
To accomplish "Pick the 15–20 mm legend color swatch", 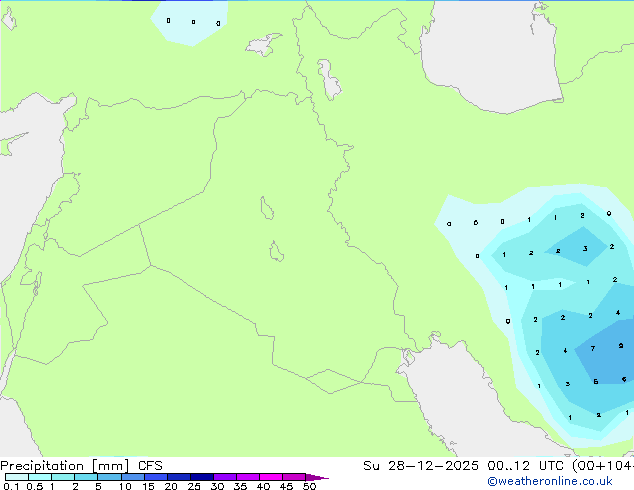I will click(x=156, y=477).
